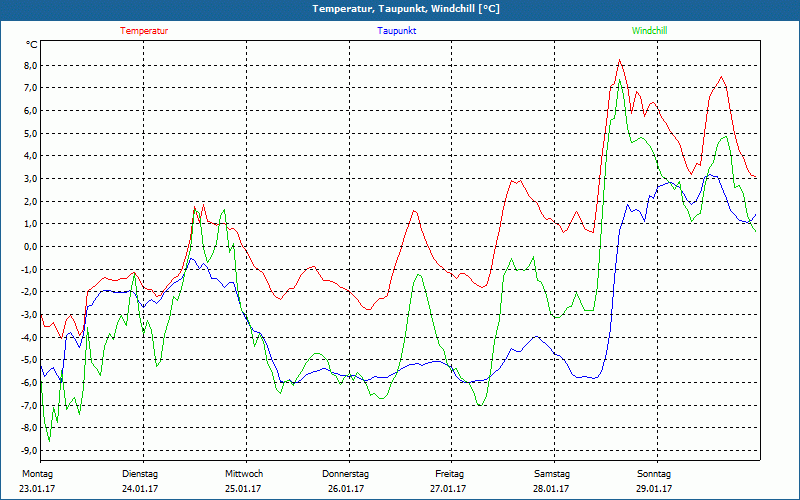
Task: Click the green Windchill legend label
Action: 649,31
